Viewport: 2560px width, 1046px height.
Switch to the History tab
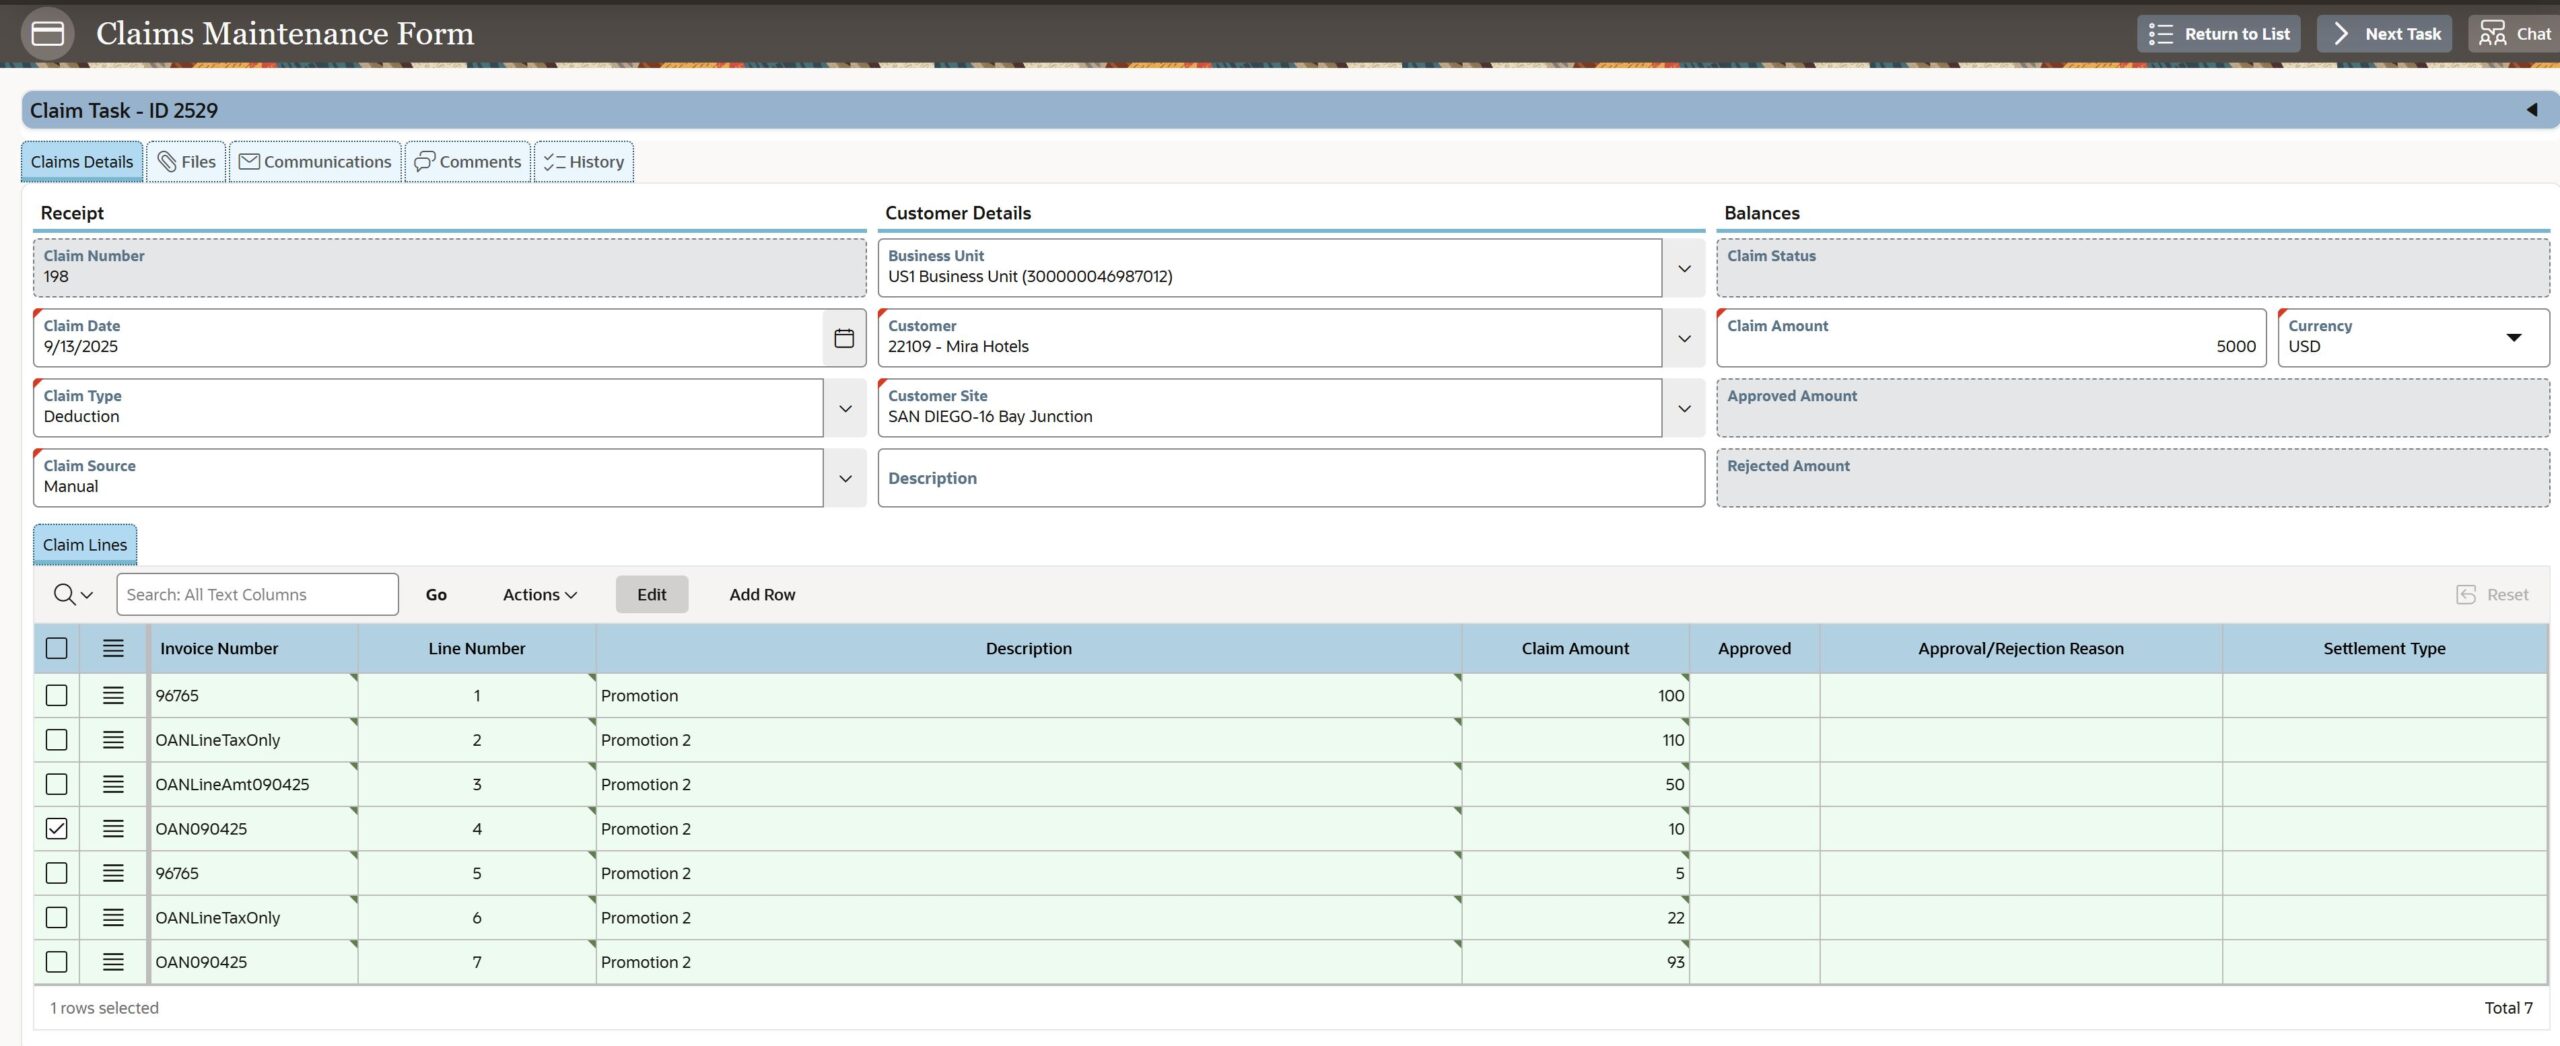(x=584, y=162)
